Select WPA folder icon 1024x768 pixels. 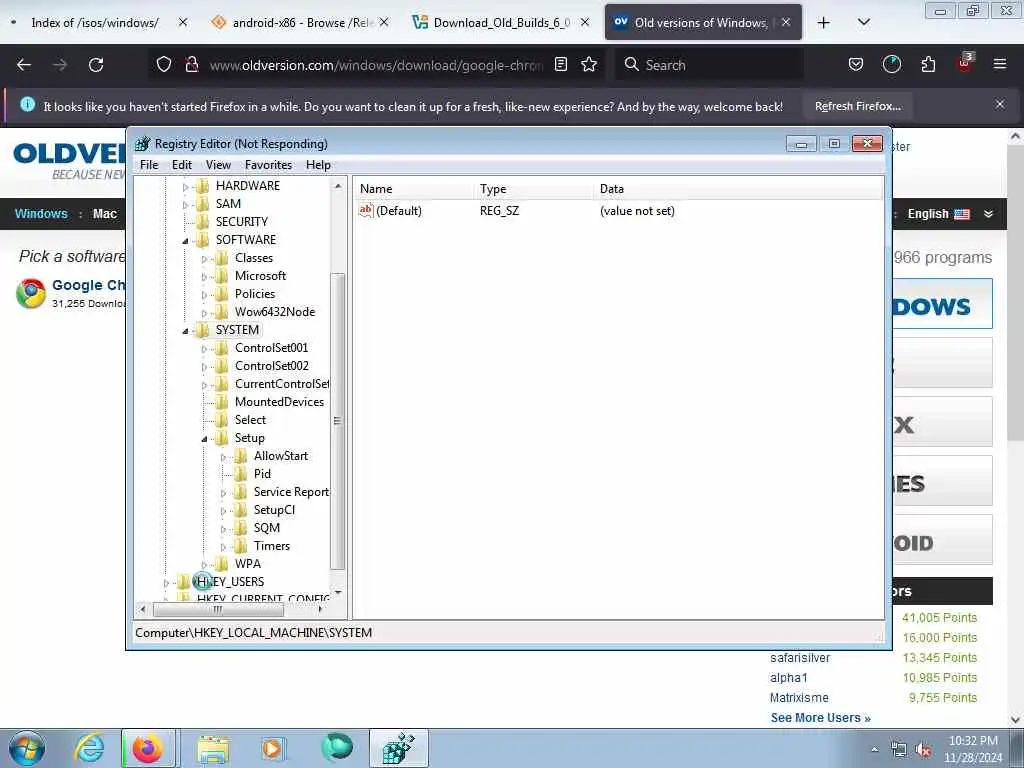tap(222, 564)
